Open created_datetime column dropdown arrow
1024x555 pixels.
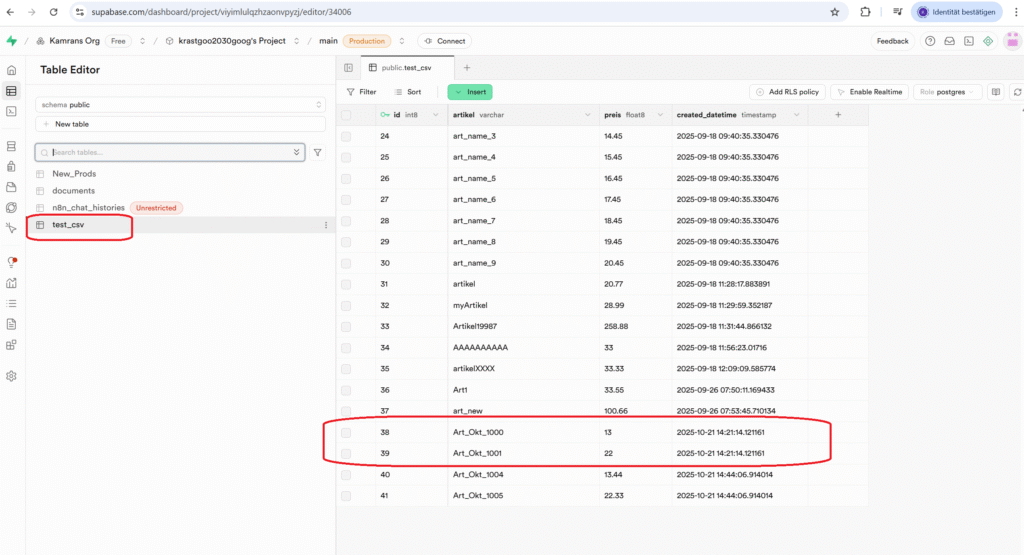[797, 115]
